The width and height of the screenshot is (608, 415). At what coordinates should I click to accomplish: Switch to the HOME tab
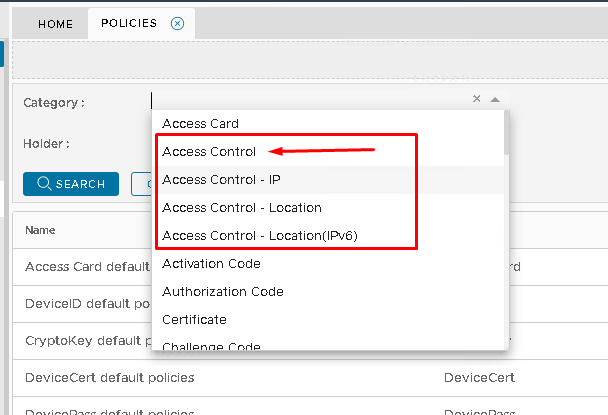pos(55,24)
